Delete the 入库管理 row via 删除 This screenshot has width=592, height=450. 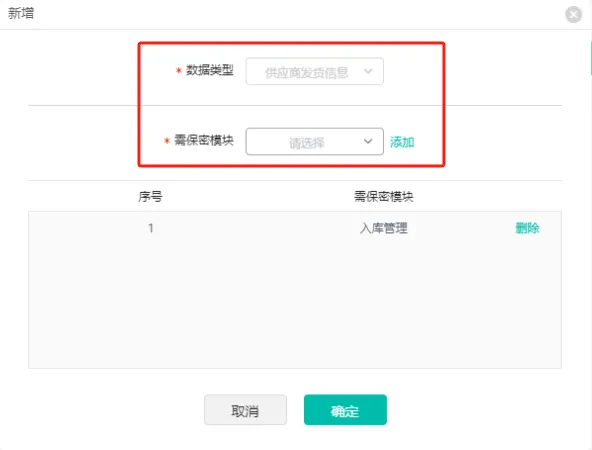click(527, 228)
